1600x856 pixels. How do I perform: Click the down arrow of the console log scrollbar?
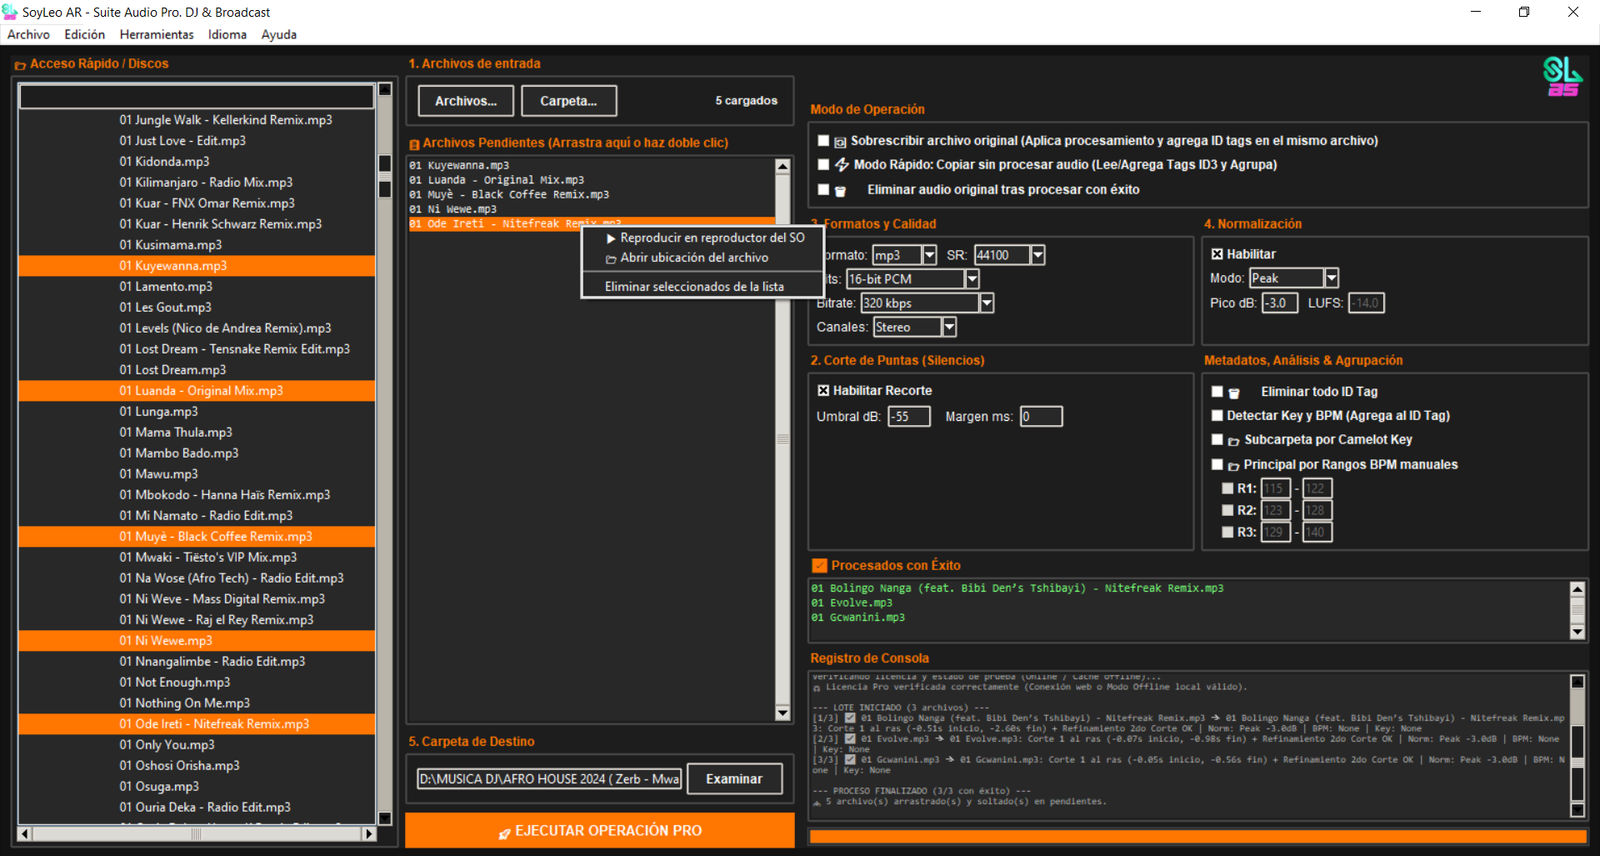pyautogui.click(x=1578, y=810)
